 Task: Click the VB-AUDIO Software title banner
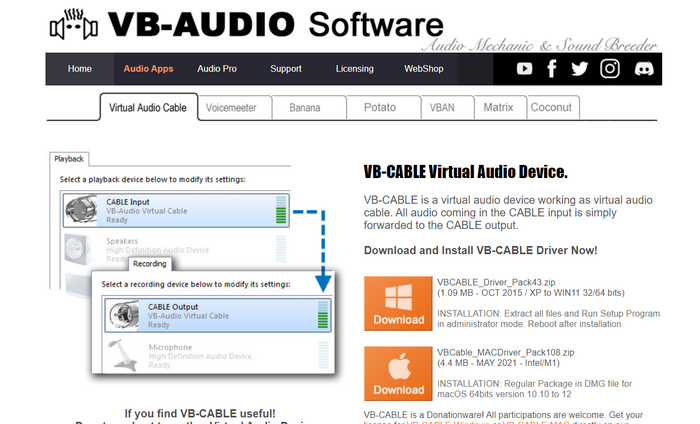click(275, 24)
